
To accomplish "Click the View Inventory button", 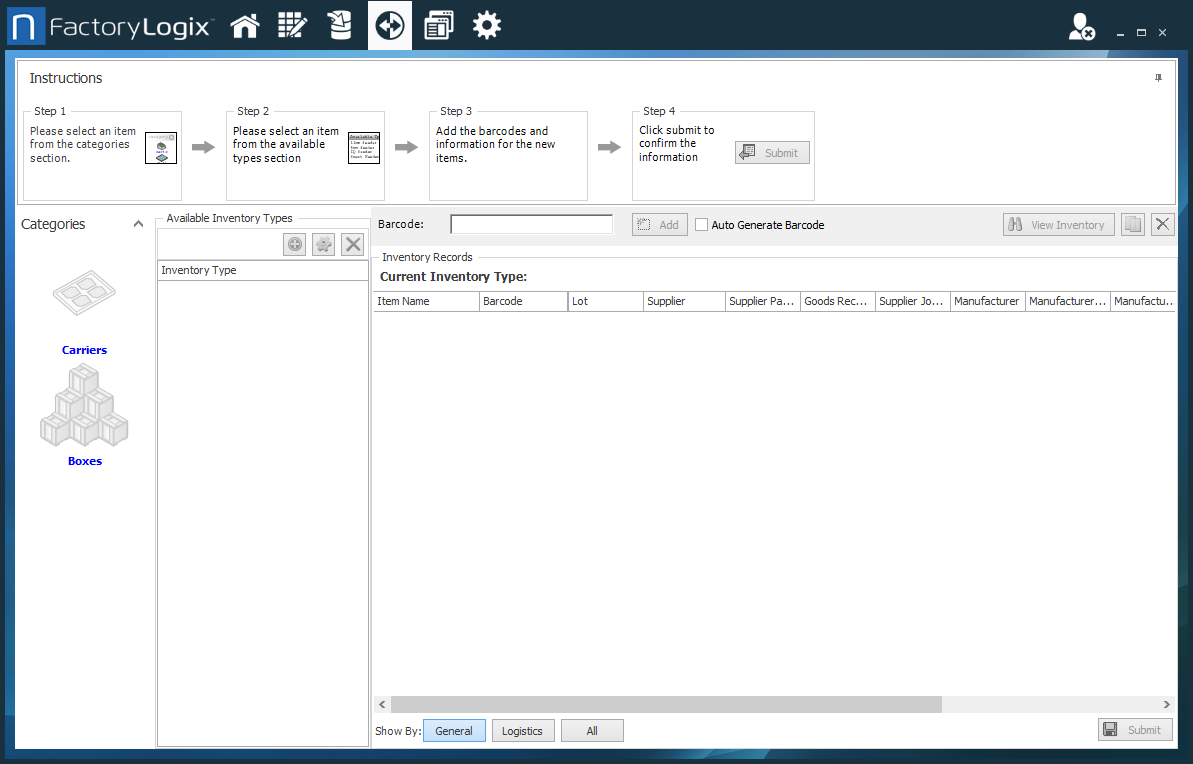I will click(1058, 224).
